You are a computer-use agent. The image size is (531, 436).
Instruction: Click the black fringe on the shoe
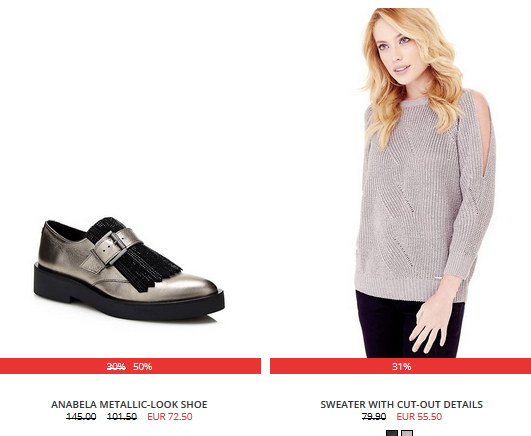[x=149, y=268]
